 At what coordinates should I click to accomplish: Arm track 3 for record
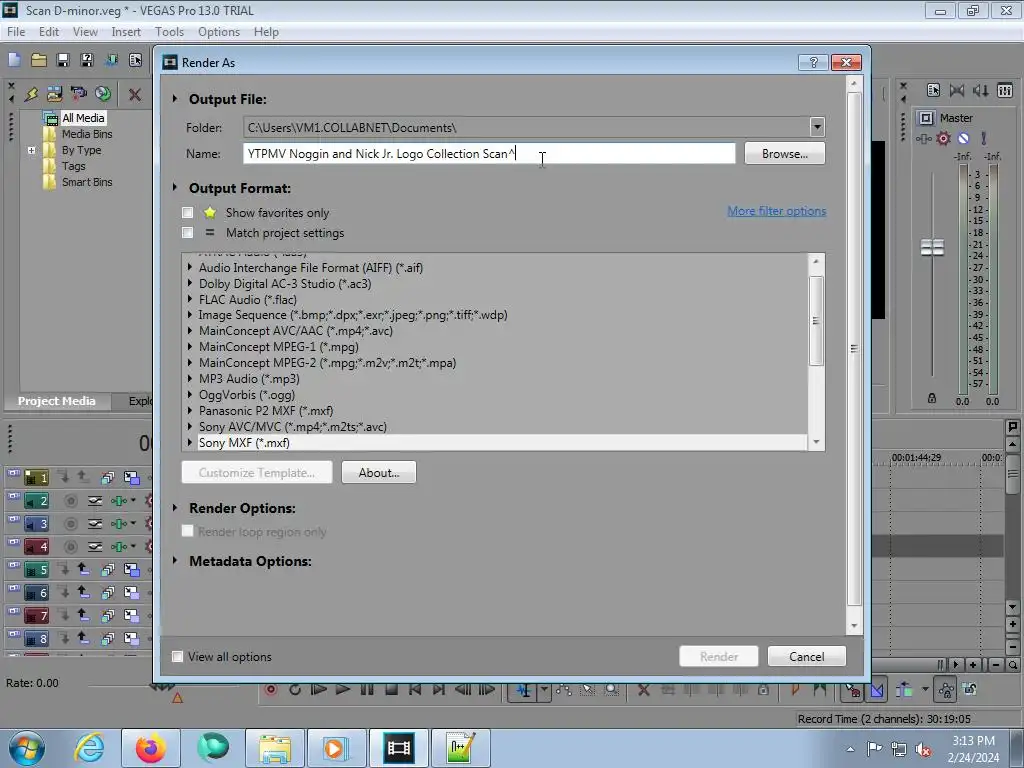click(71, 524)
